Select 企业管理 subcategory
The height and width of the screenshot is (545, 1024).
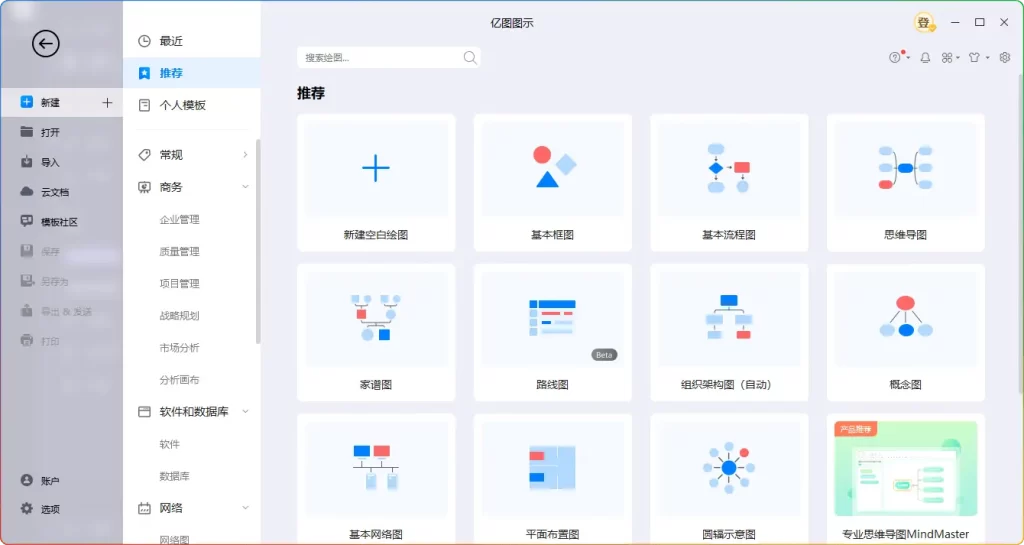click(x=180, y=219)
